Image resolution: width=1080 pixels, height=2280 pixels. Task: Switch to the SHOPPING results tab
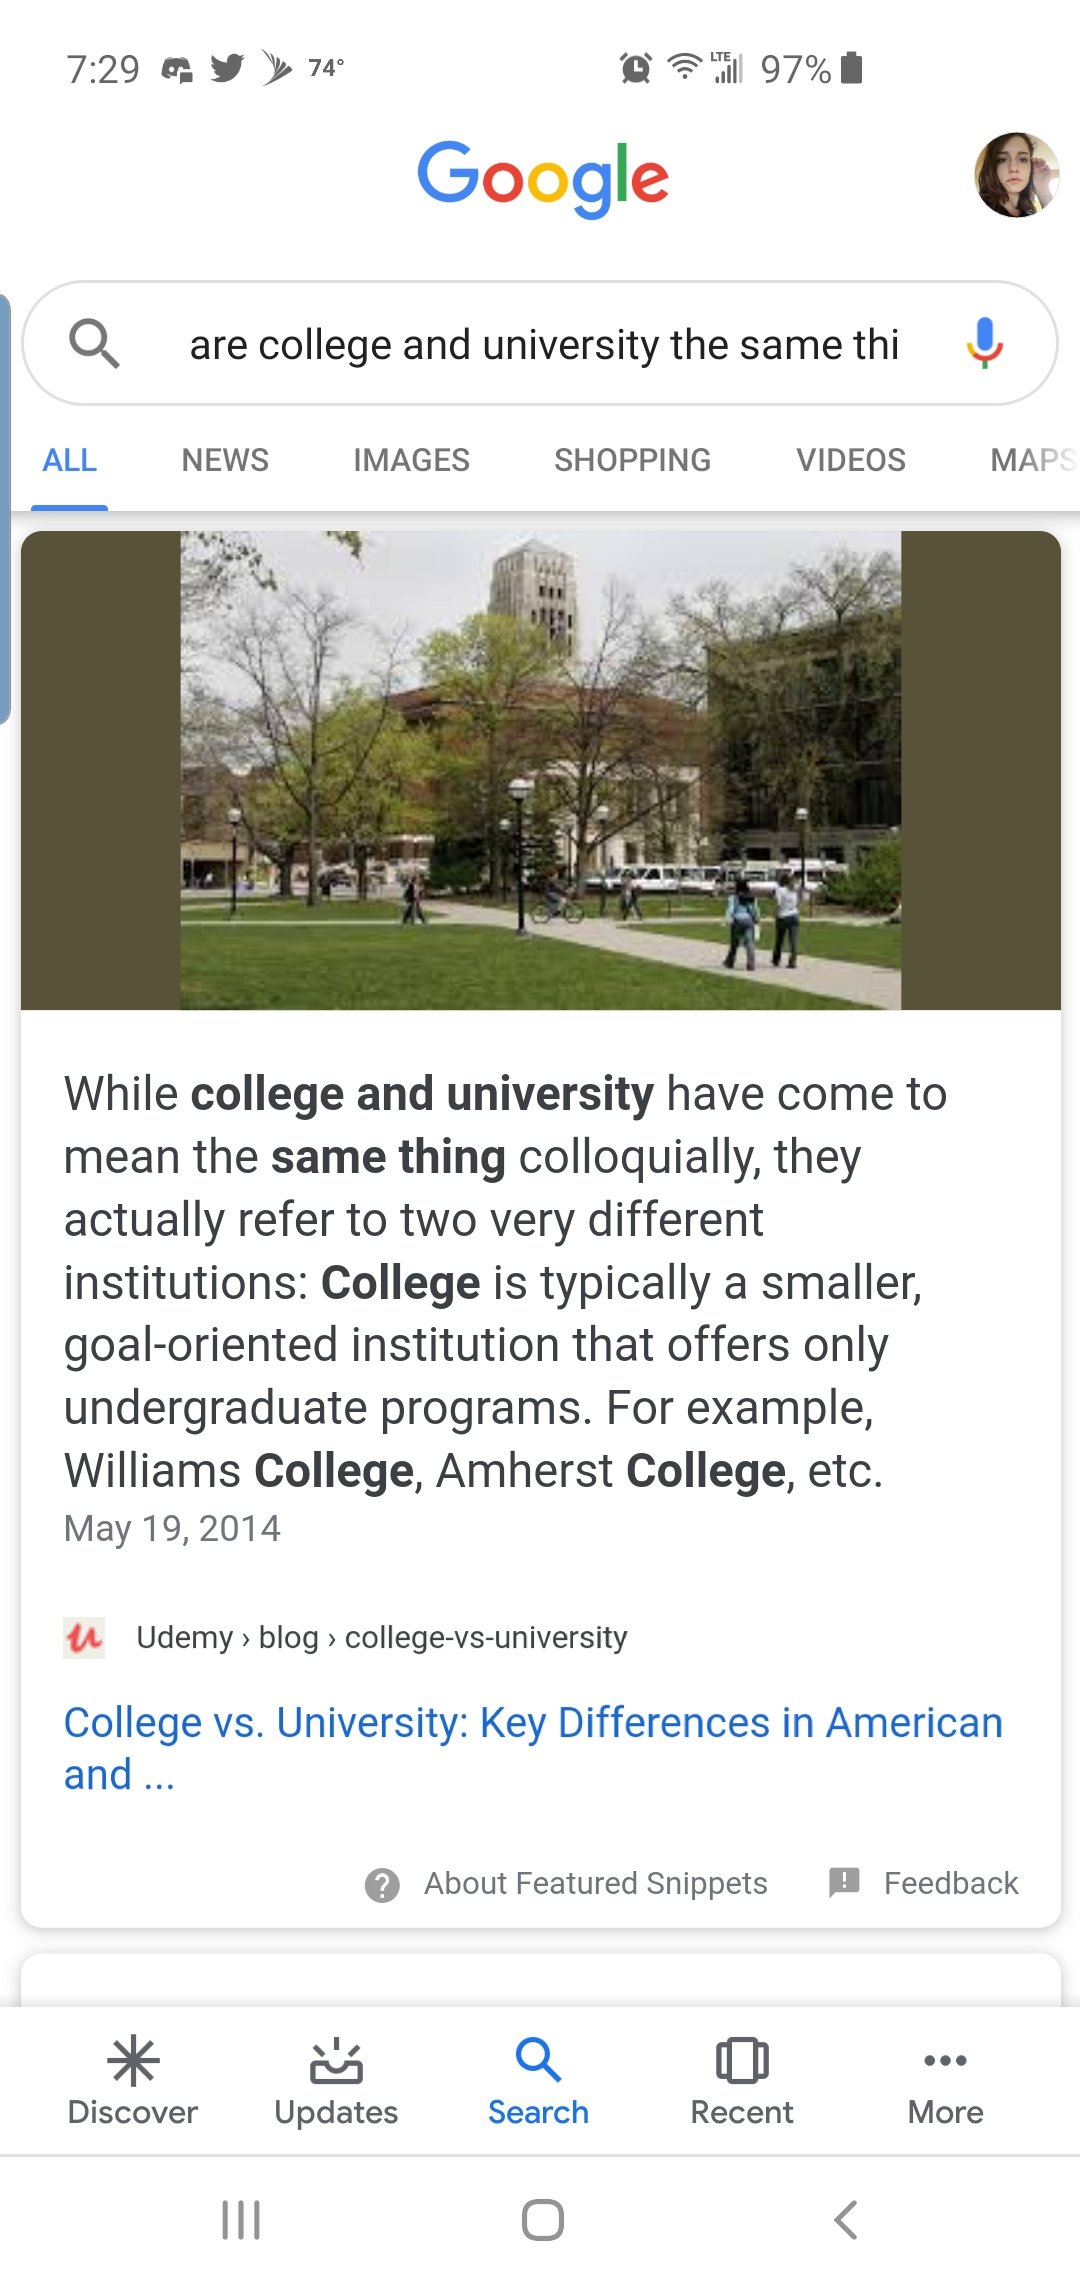click(632, 460)
